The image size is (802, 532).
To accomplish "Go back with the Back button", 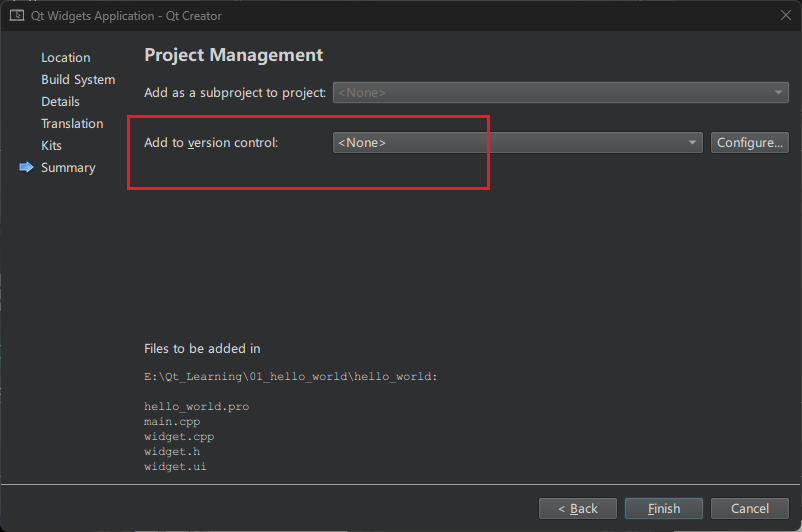I will click(578, 509).
